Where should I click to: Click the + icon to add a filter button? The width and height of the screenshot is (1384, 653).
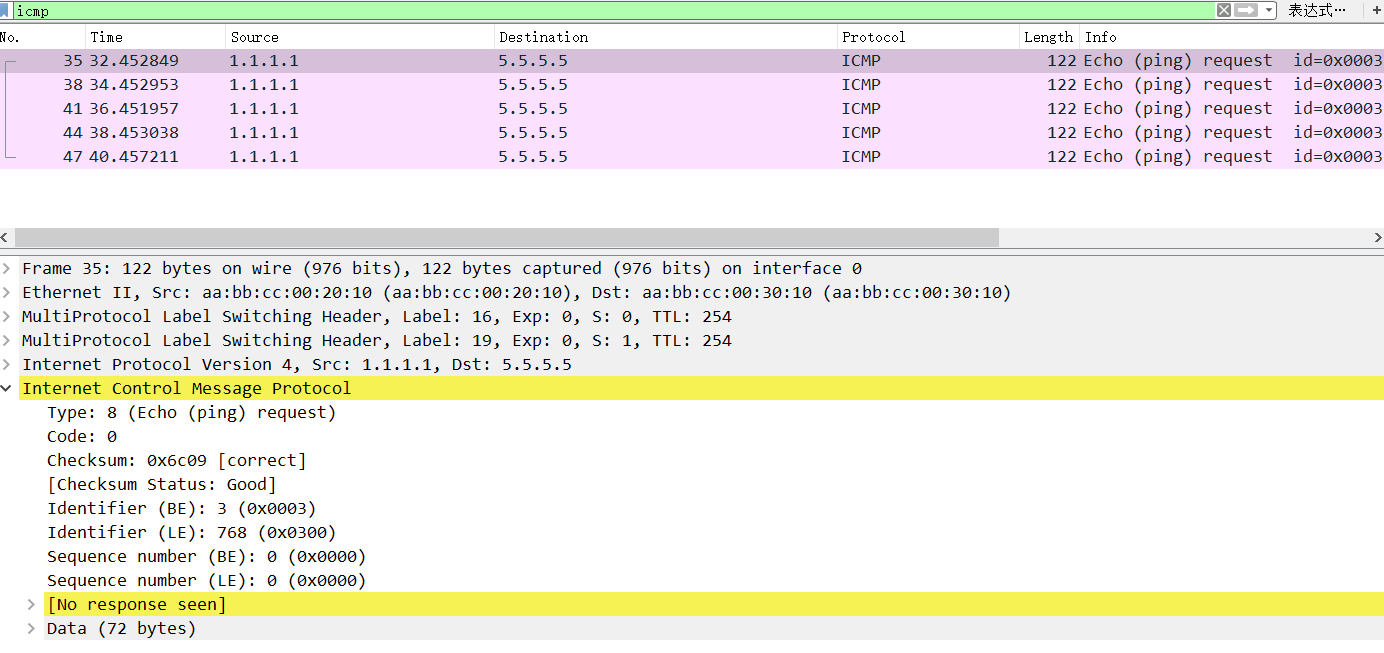coord(1377,10)
